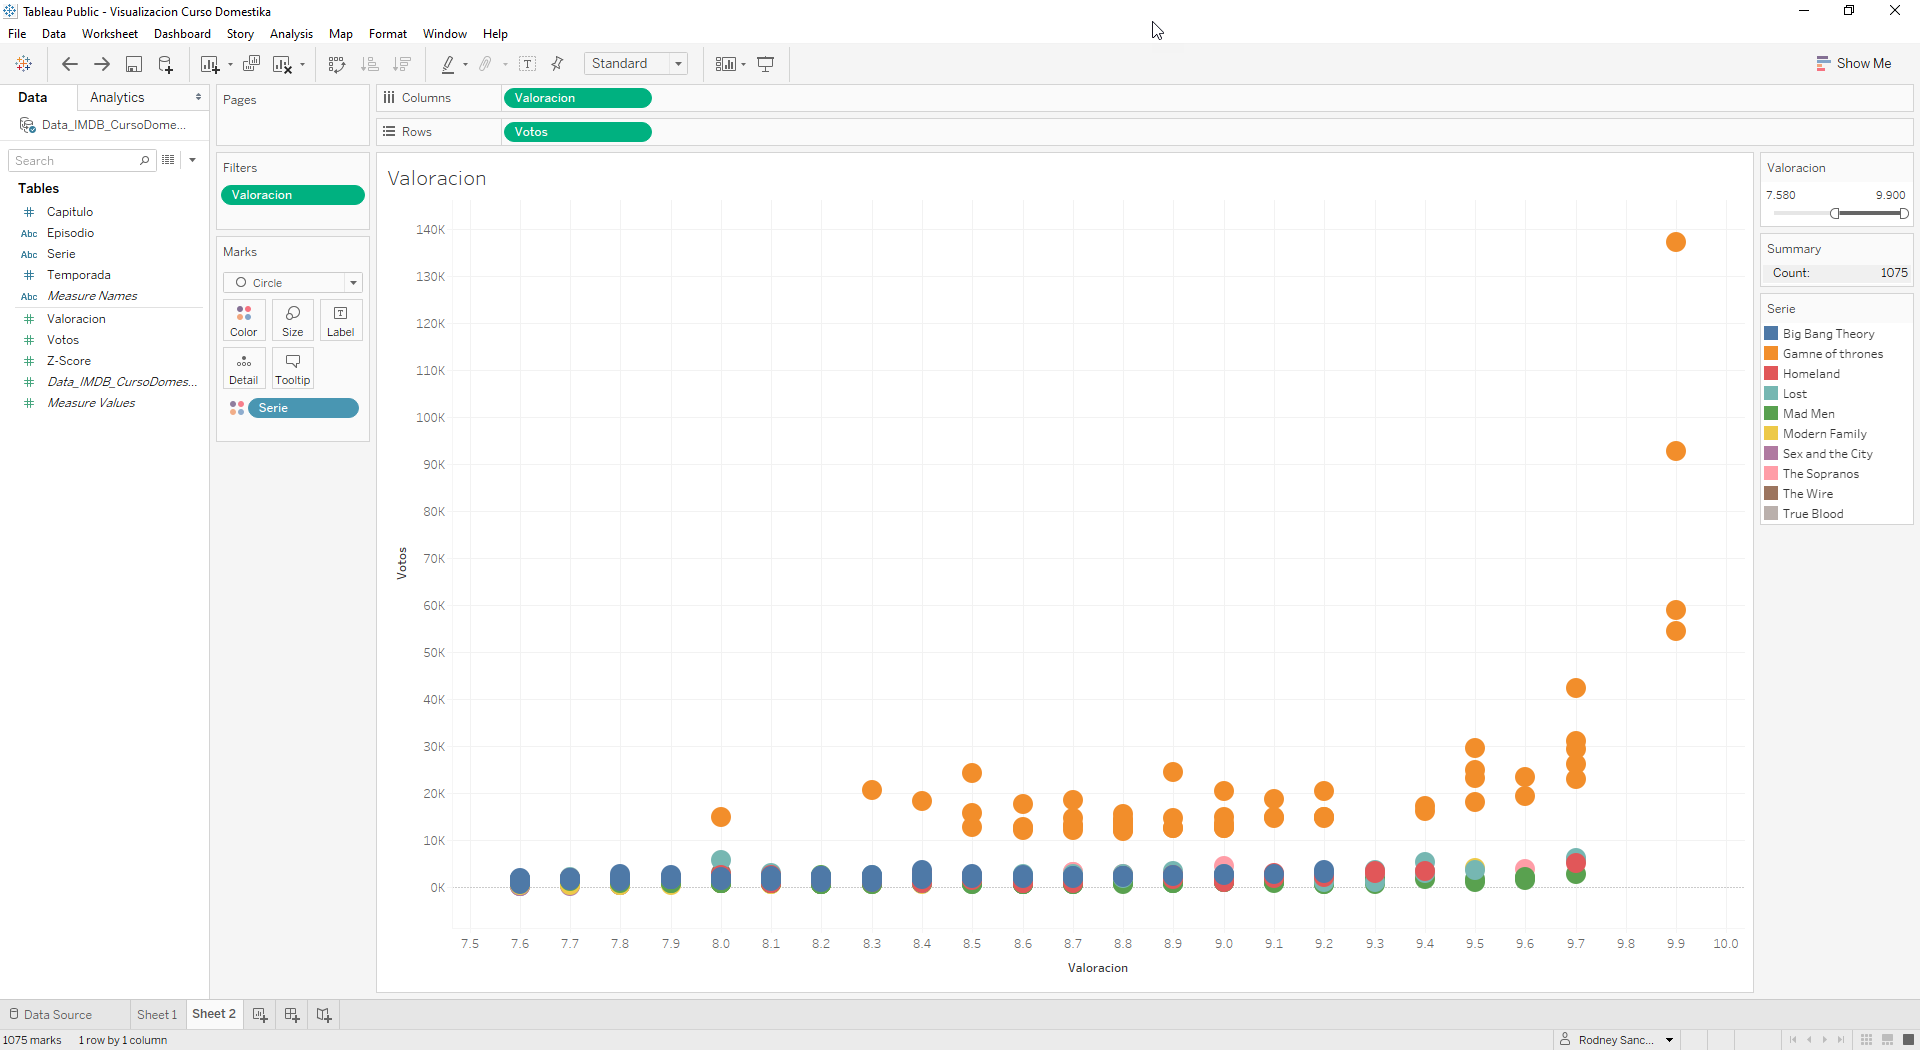Click the Sort ascending icon

[370, 64]
